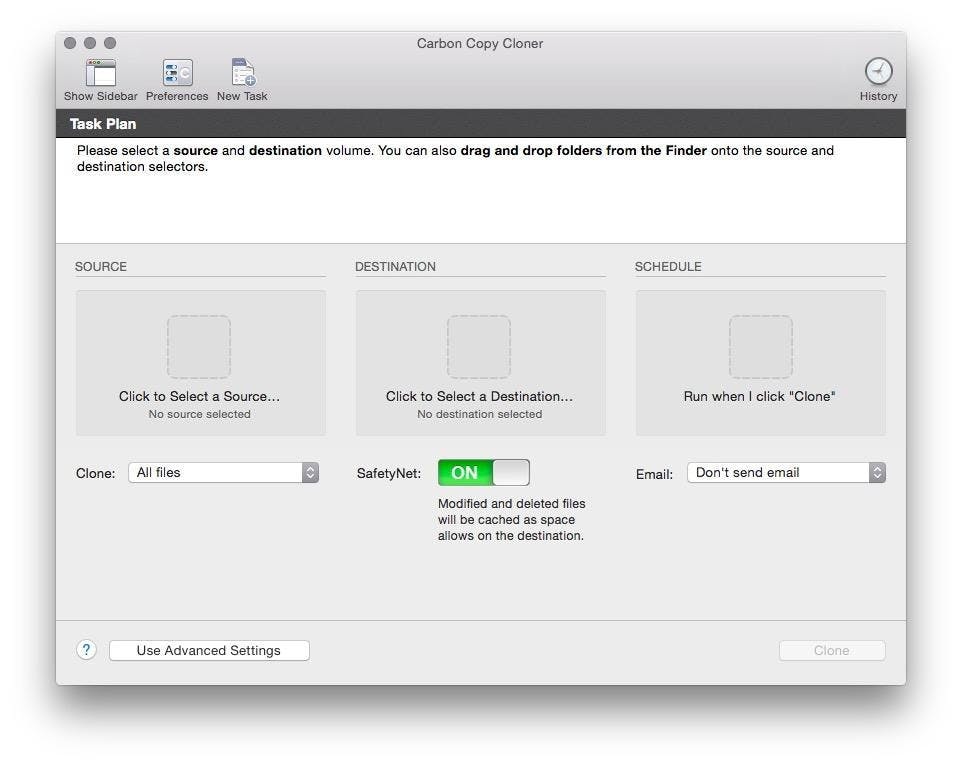Viewport: 962px width, 765px height.
Task: Click 'Click to Select a Destination...' text
Action: click(479, 396)
